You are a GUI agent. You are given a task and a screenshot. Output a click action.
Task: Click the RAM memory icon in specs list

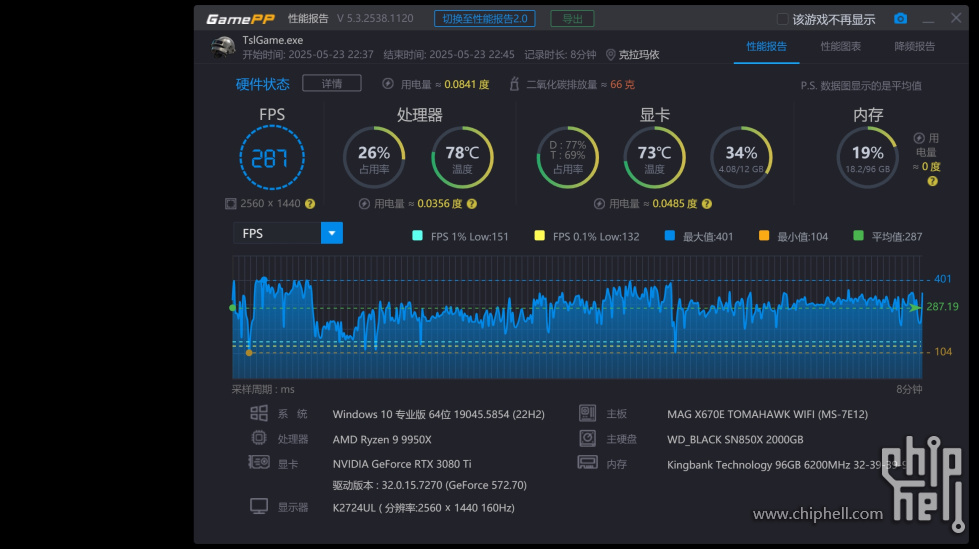(x=588, y=463)
